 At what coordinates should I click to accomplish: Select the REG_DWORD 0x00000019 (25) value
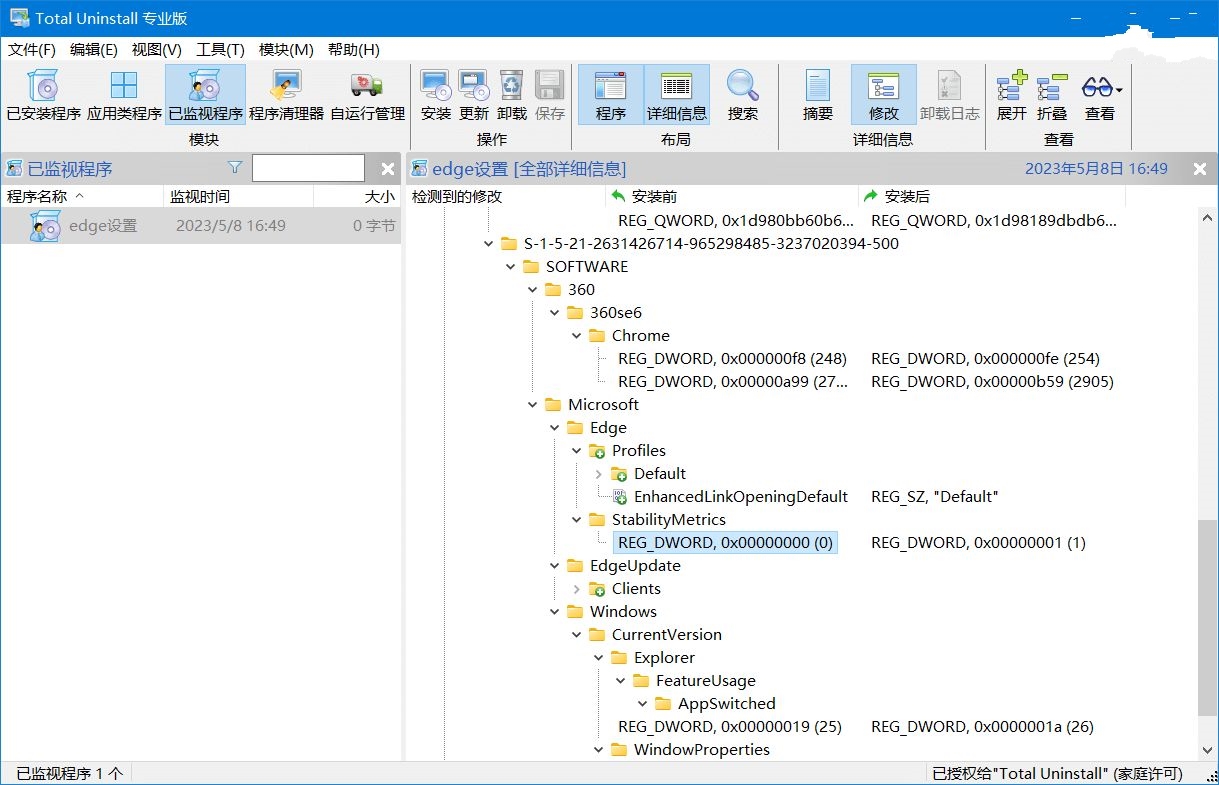pyautogui.click(x=730, y=727)
